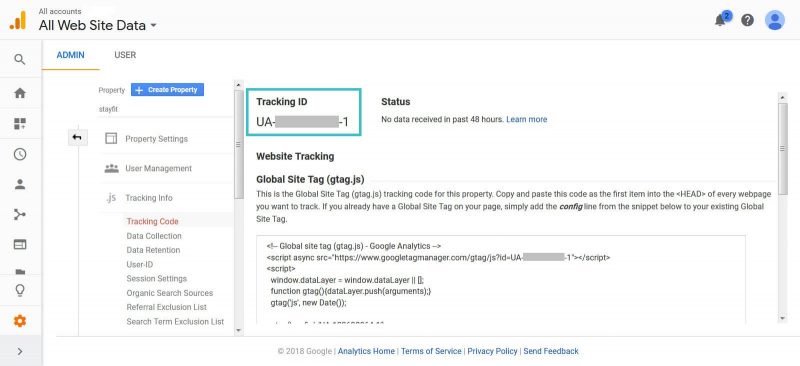Click the Learn more link
Viewport: 800px width, 366px height.
[x=527, y=119]
